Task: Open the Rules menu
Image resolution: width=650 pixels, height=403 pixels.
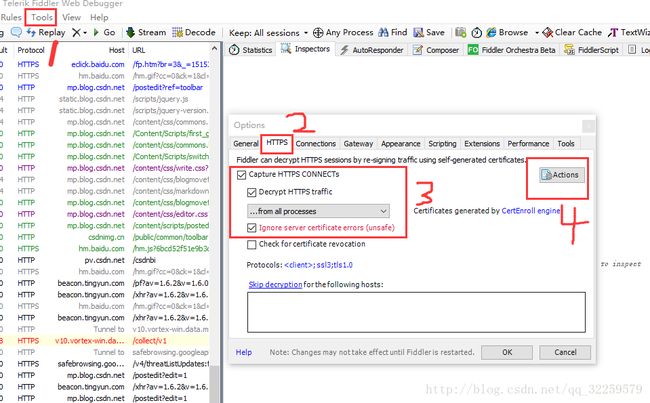Action: click(x=11, y=17)
